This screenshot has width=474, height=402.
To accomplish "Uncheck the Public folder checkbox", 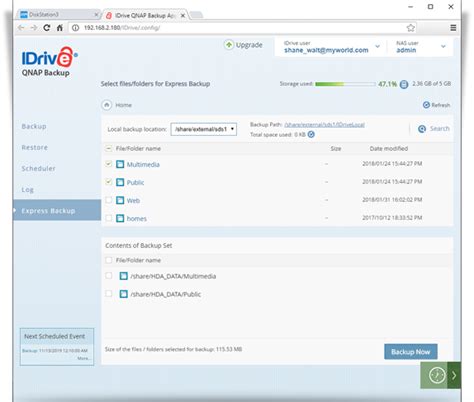I will coord(108,182).
